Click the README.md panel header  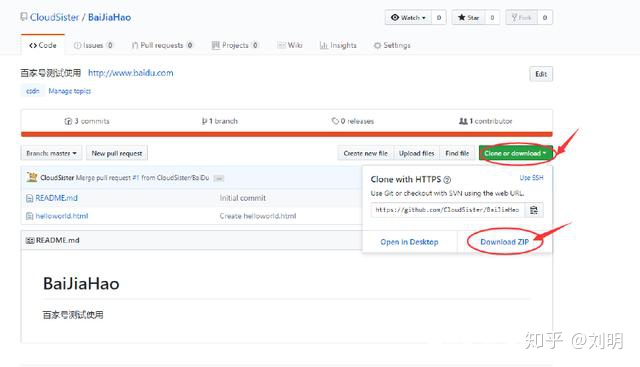click(x=191, y=240)
